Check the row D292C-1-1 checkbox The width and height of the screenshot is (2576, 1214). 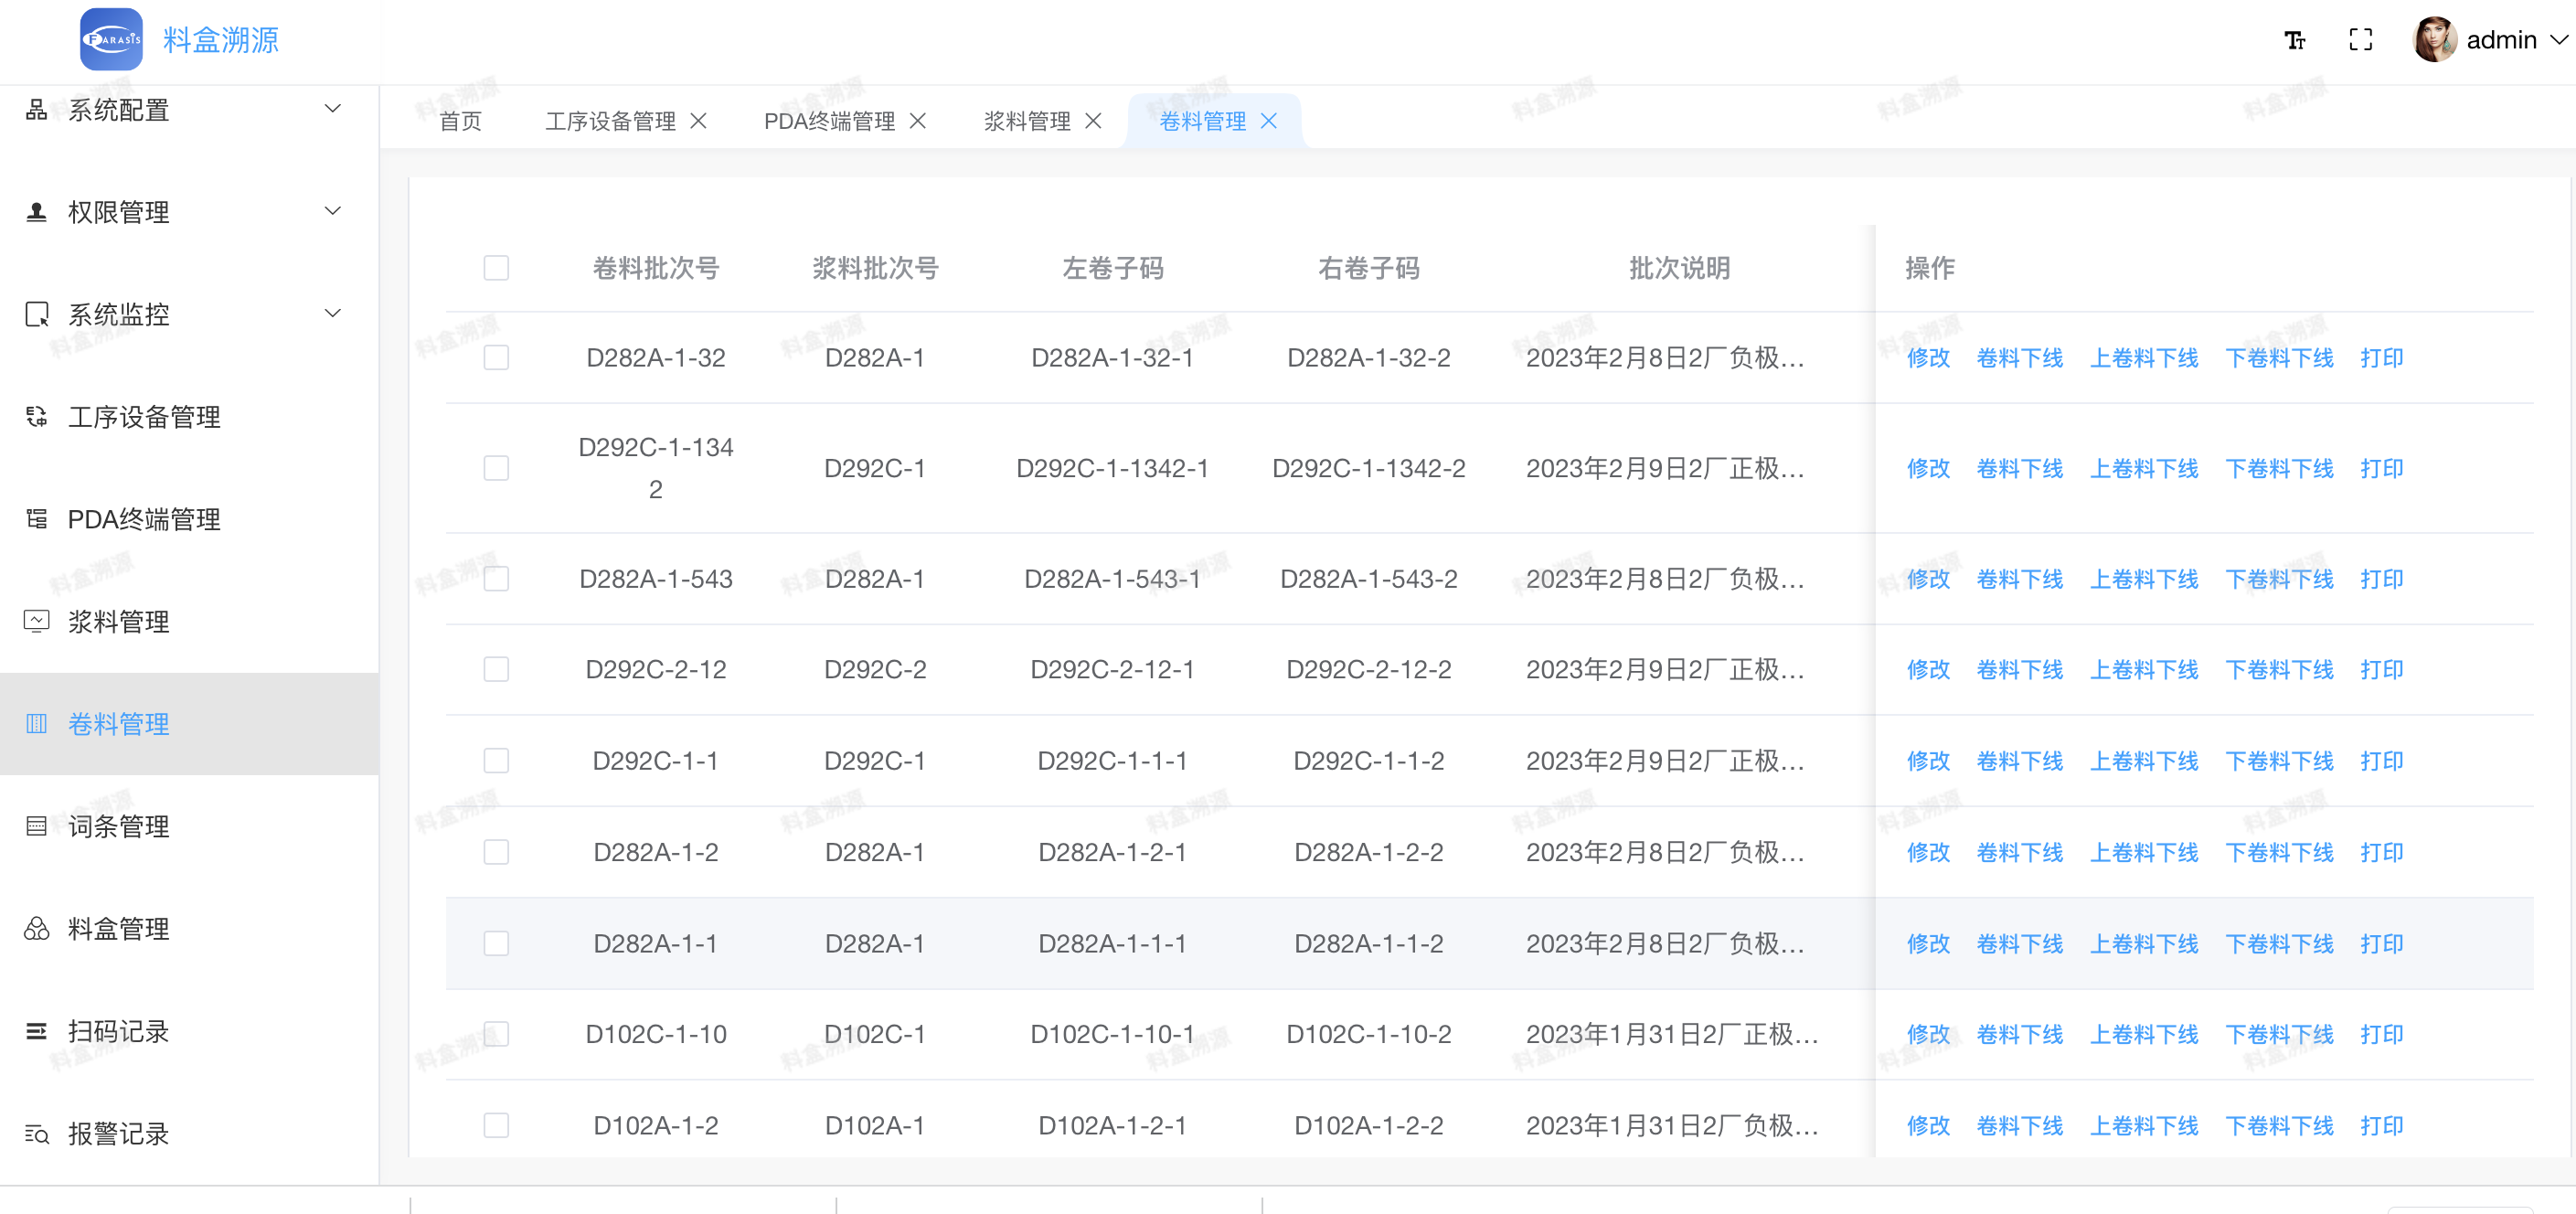[496, 761]
